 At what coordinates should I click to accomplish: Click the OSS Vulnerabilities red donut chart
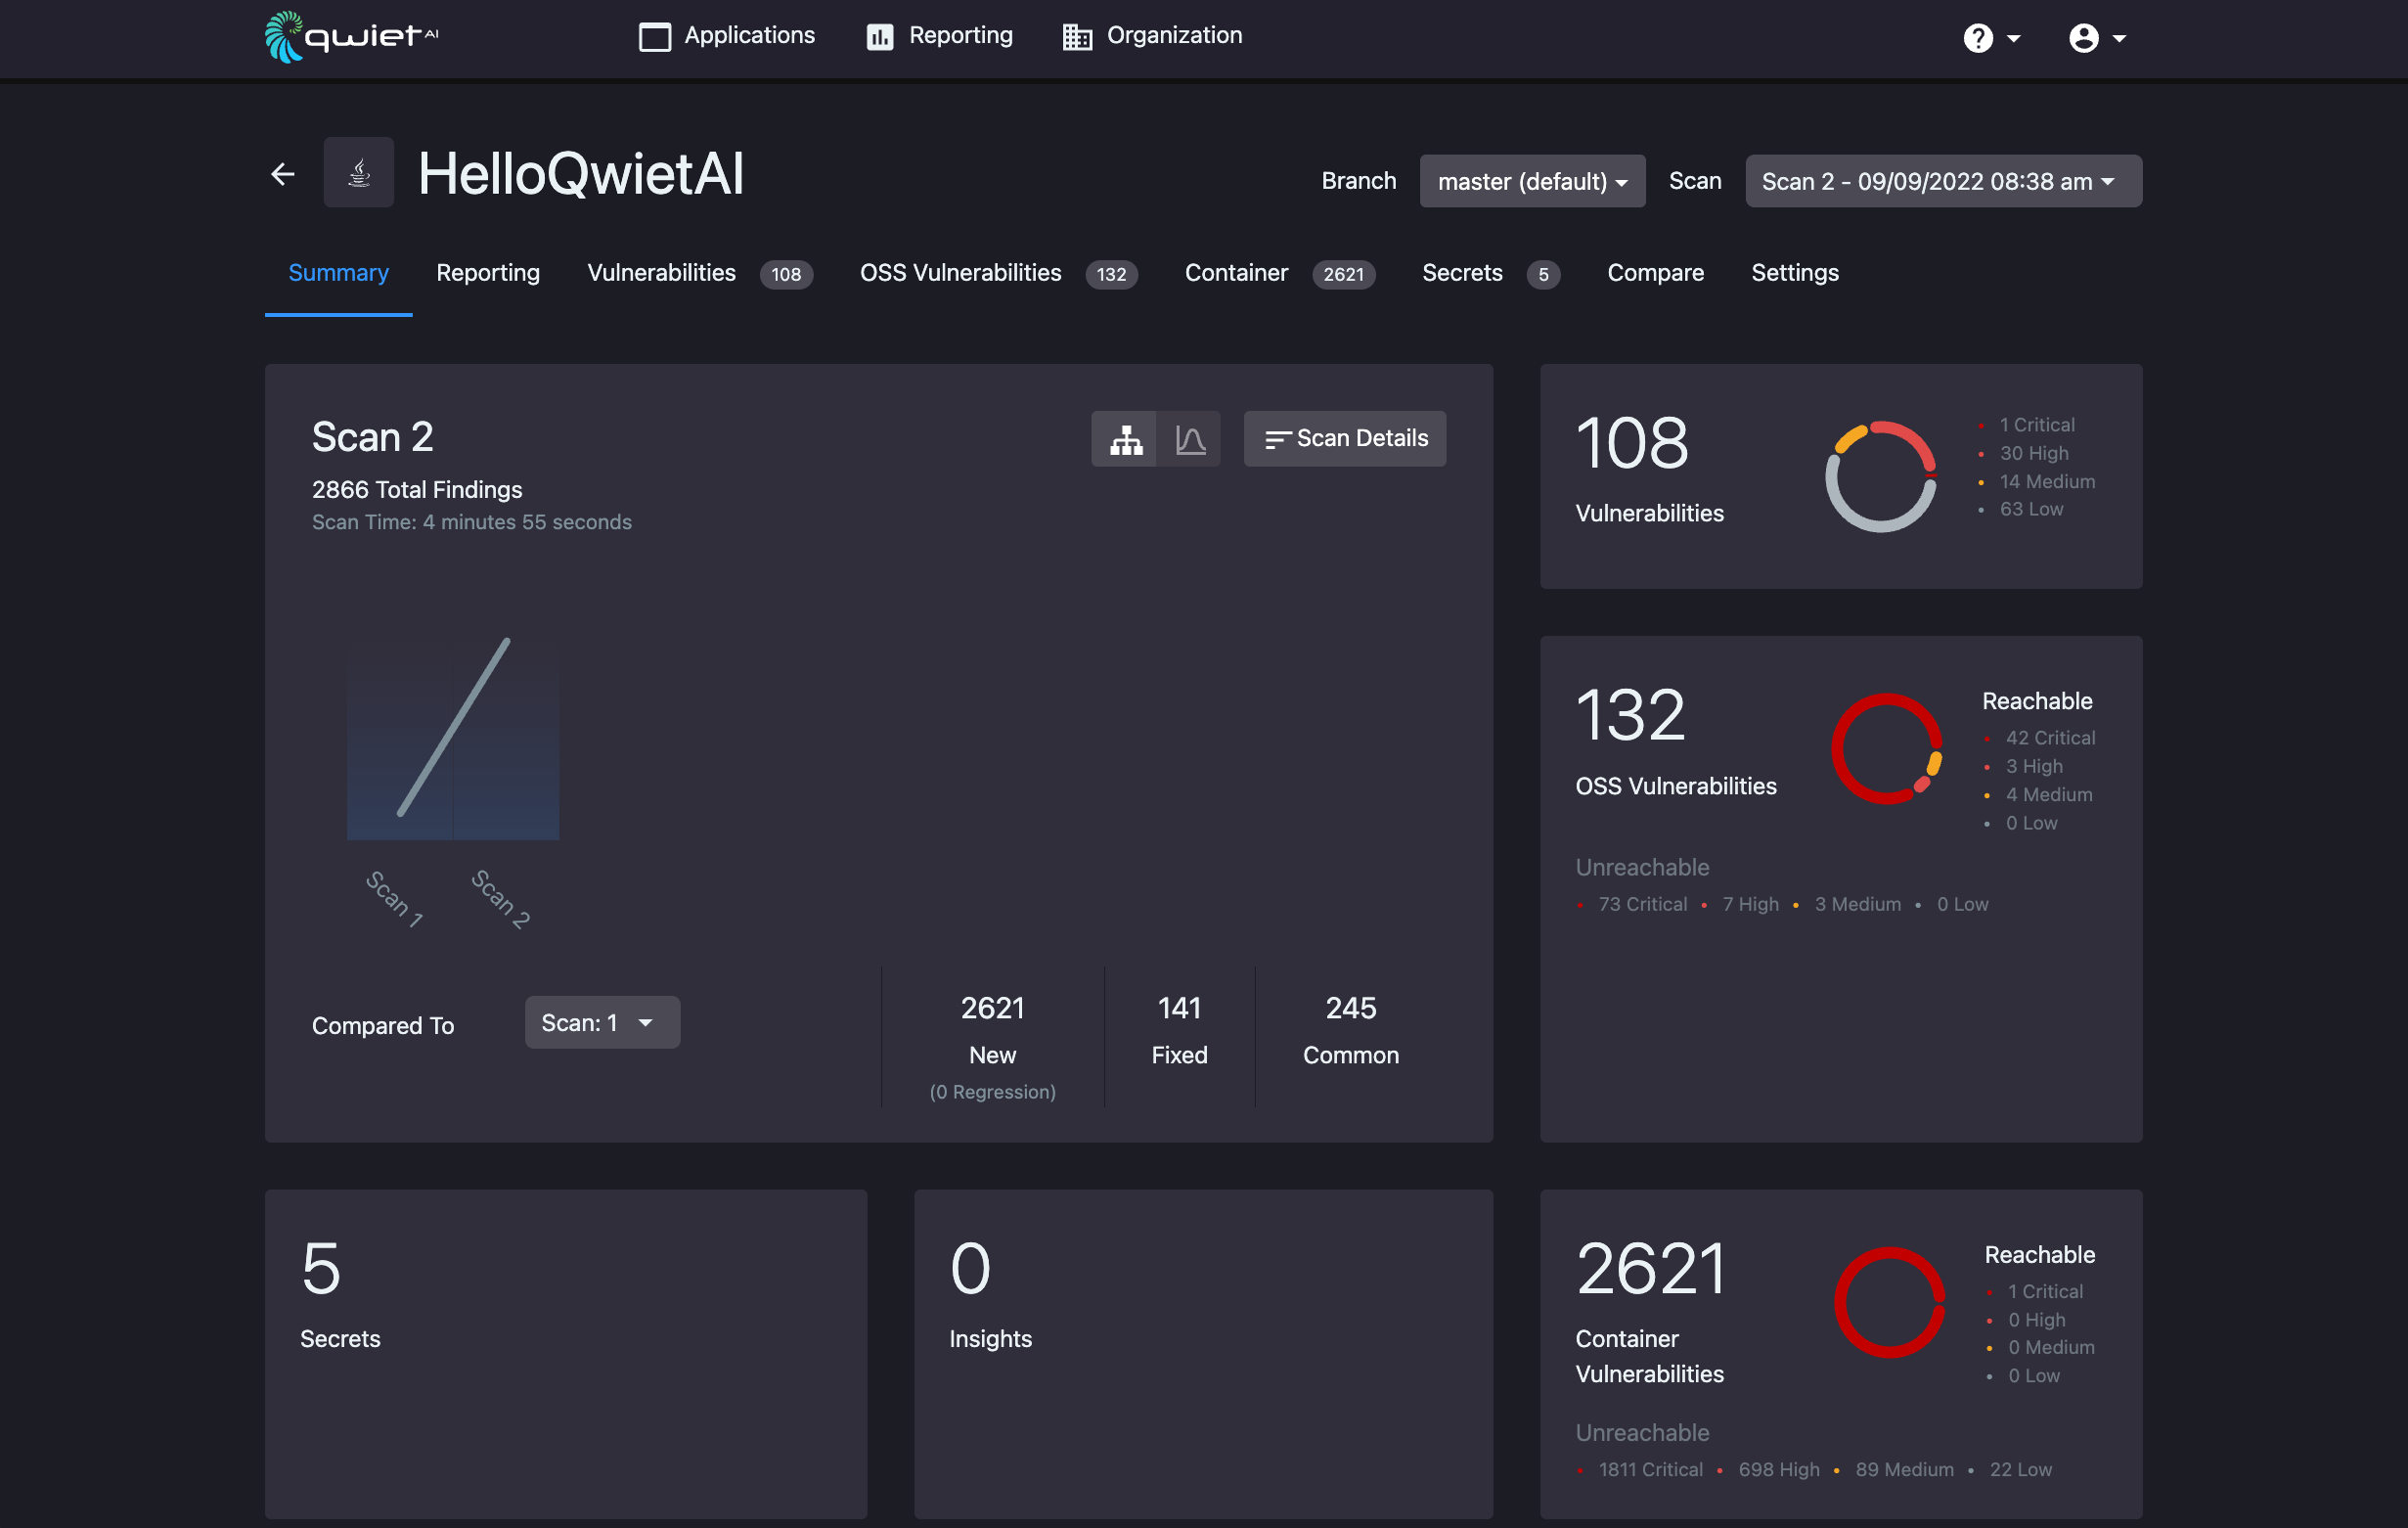1886,749
